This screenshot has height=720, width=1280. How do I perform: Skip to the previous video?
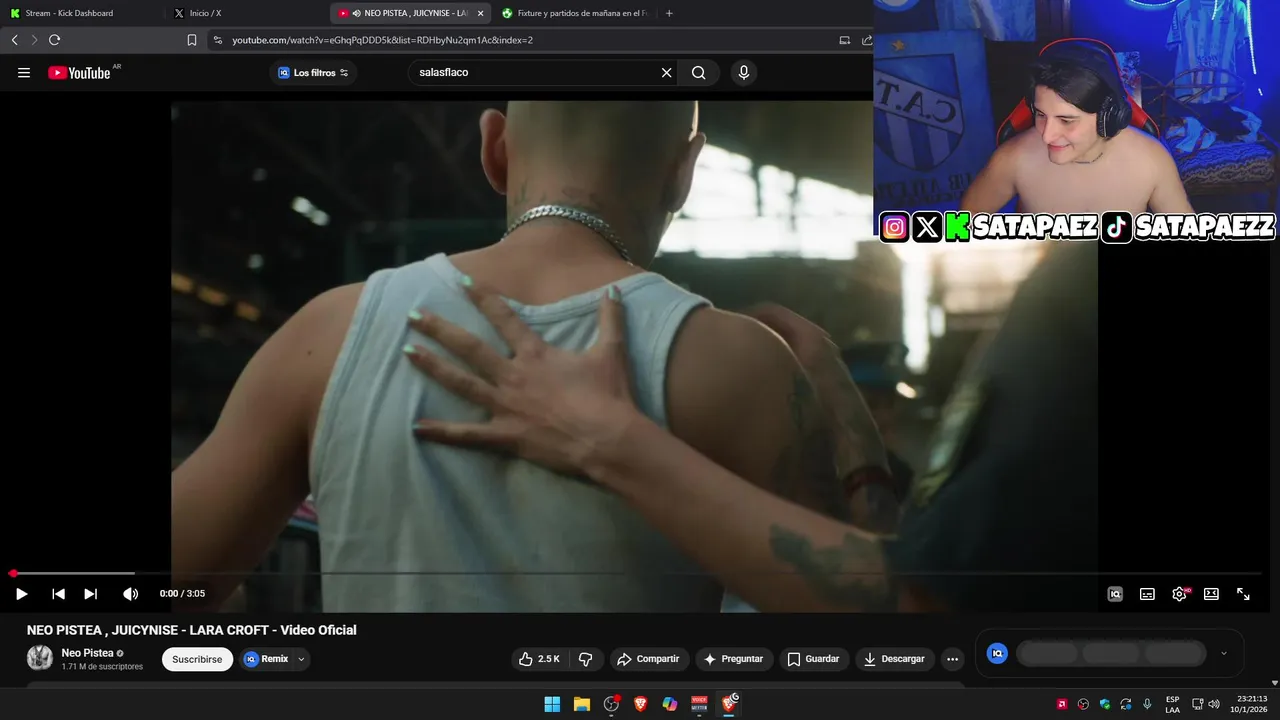click(x=58, y=594)
